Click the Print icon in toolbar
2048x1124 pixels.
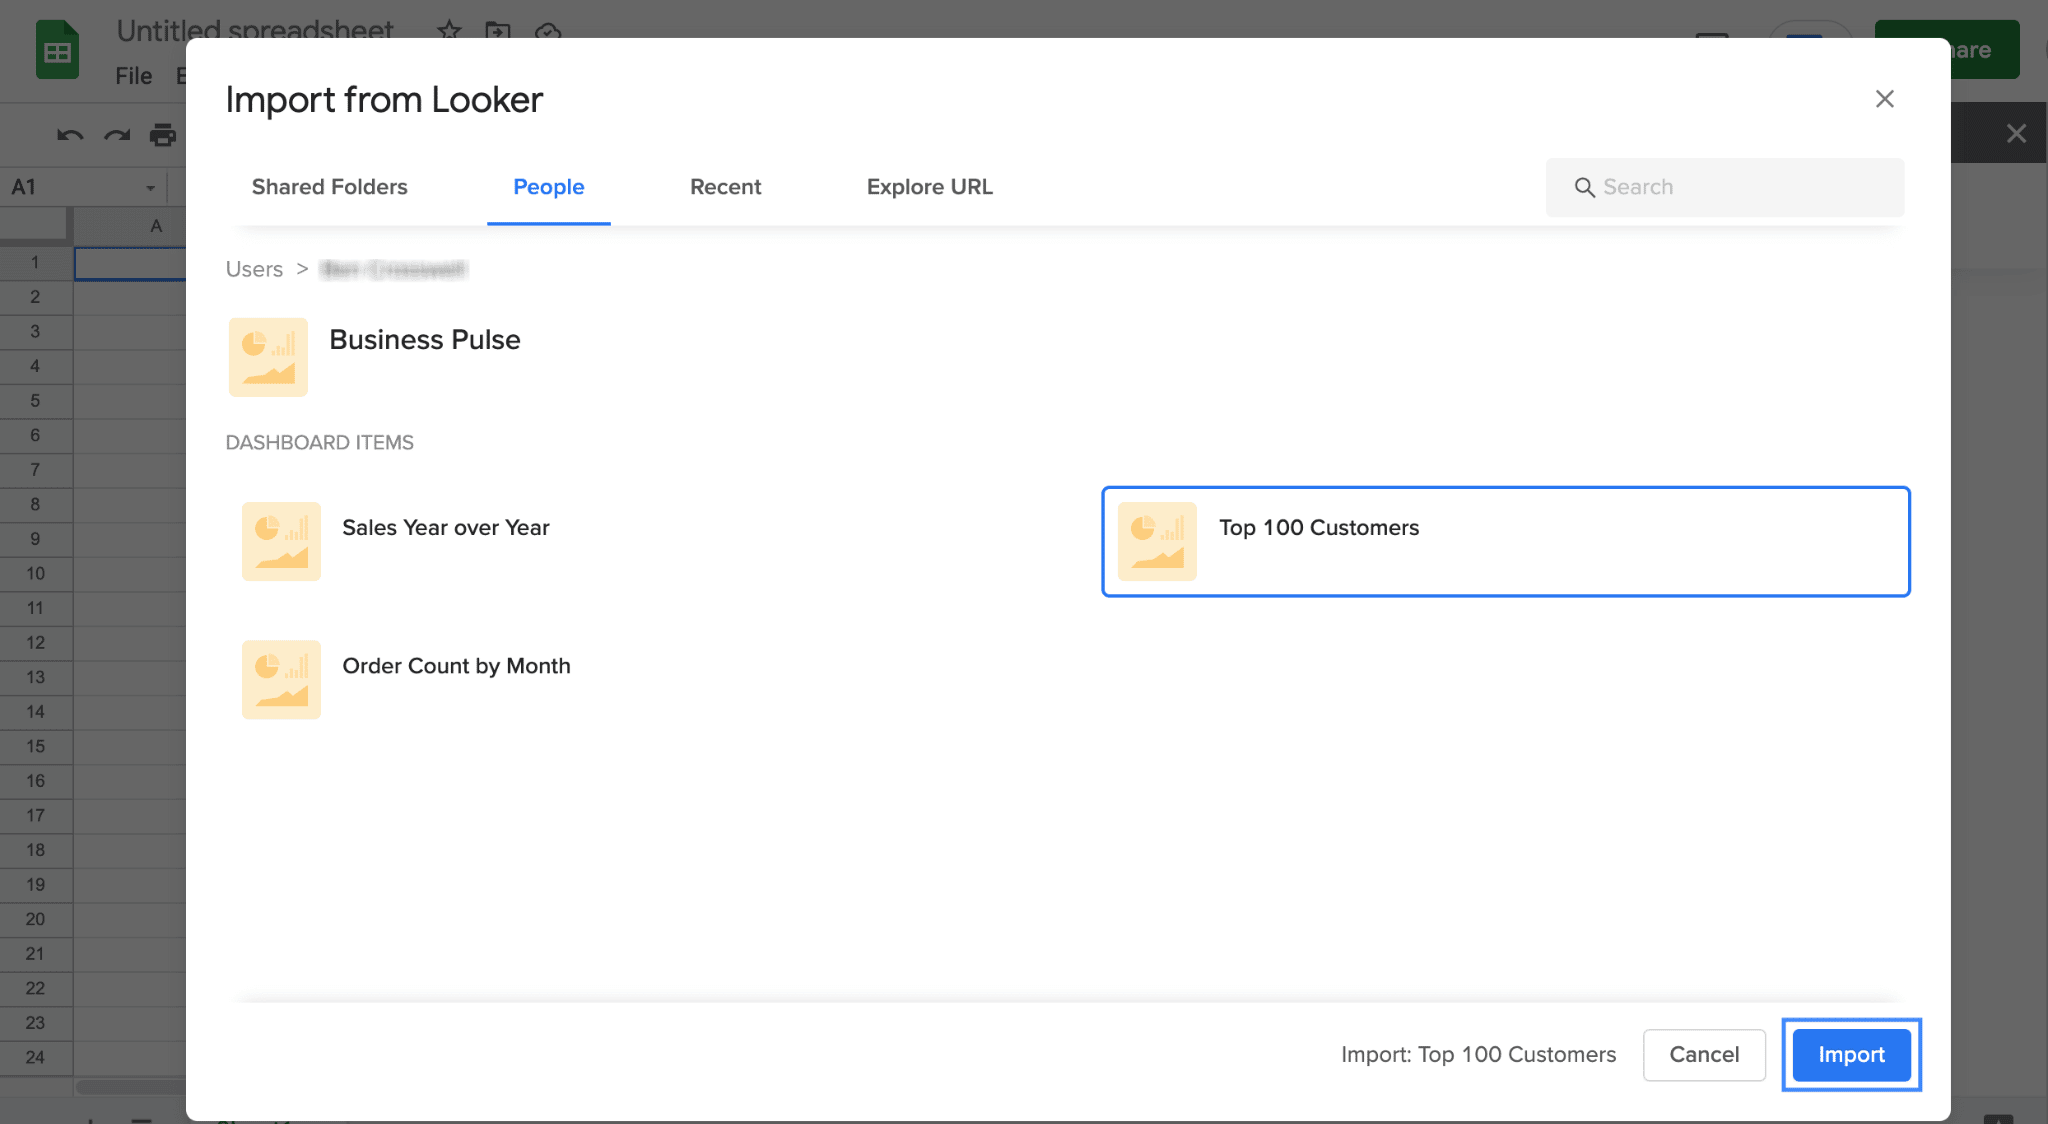click(162, 134)
